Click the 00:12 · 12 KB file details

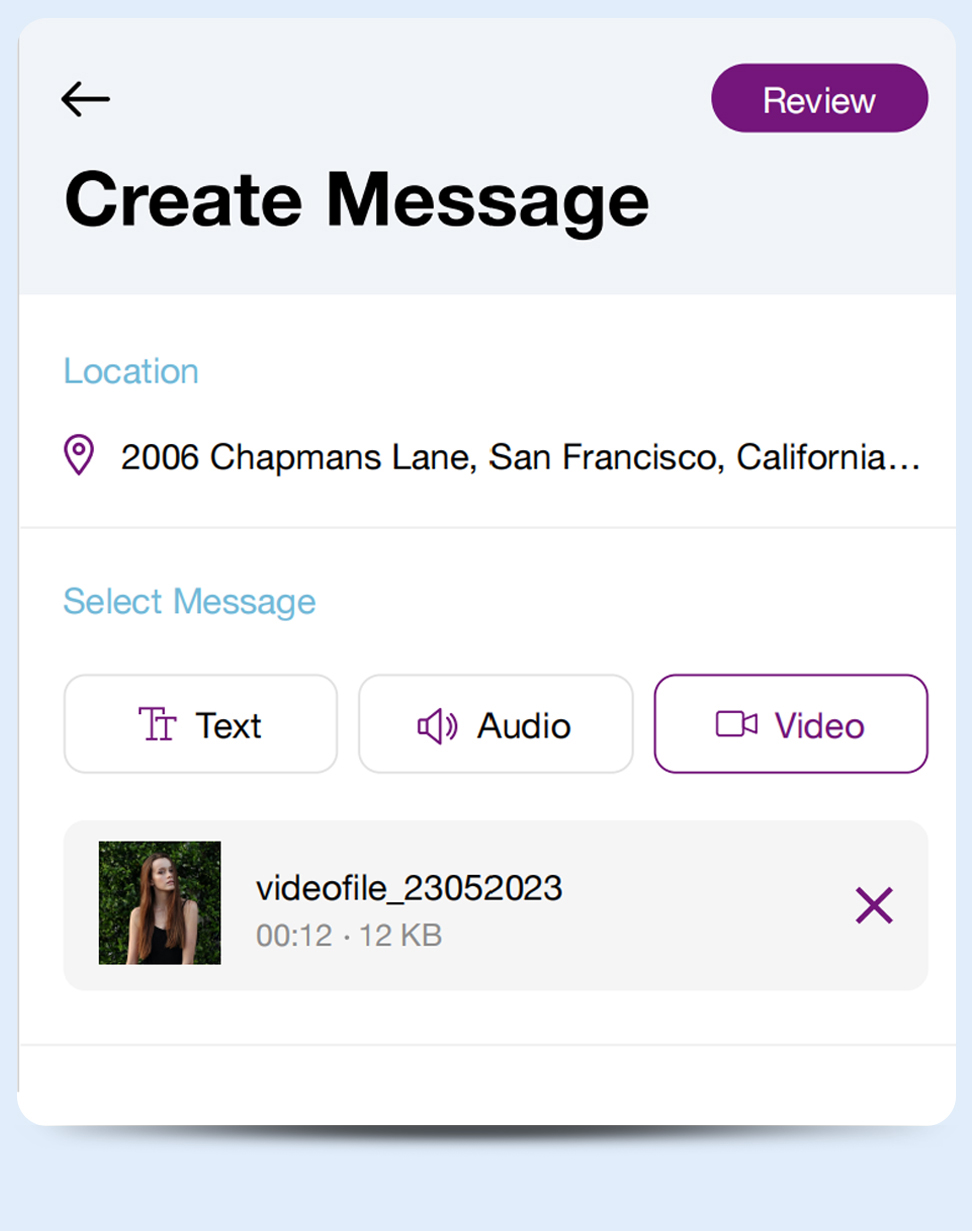pyautogui.click(x=349, y=935)
